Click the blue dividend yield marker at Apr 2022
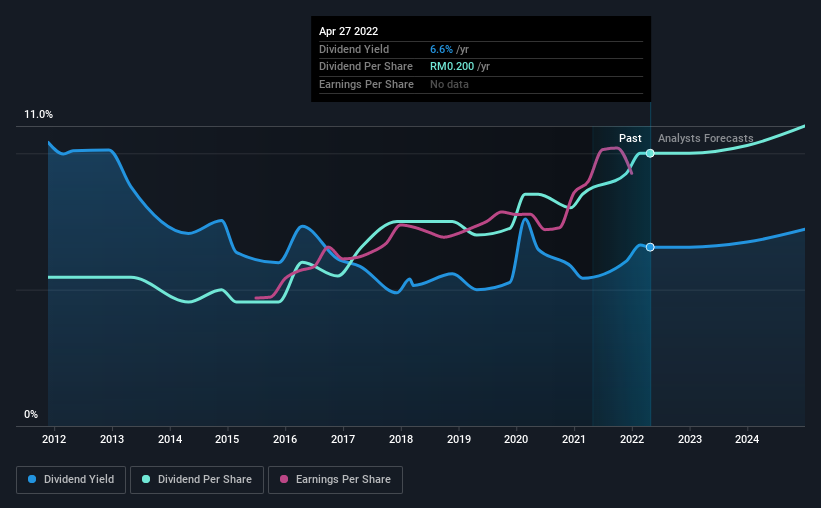This screenshot has height=508, width=821. 650,247
